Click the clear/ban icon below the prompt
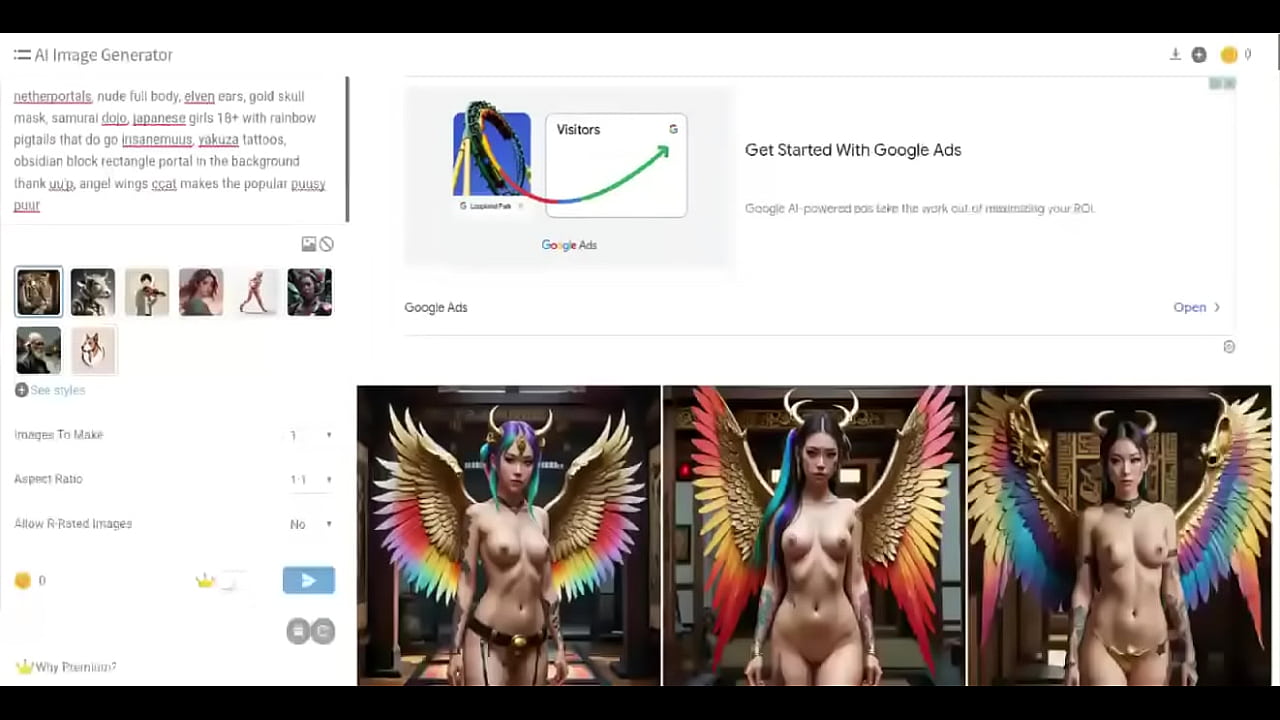Viewport: 1280px width, 720px height. pos(326,244)
